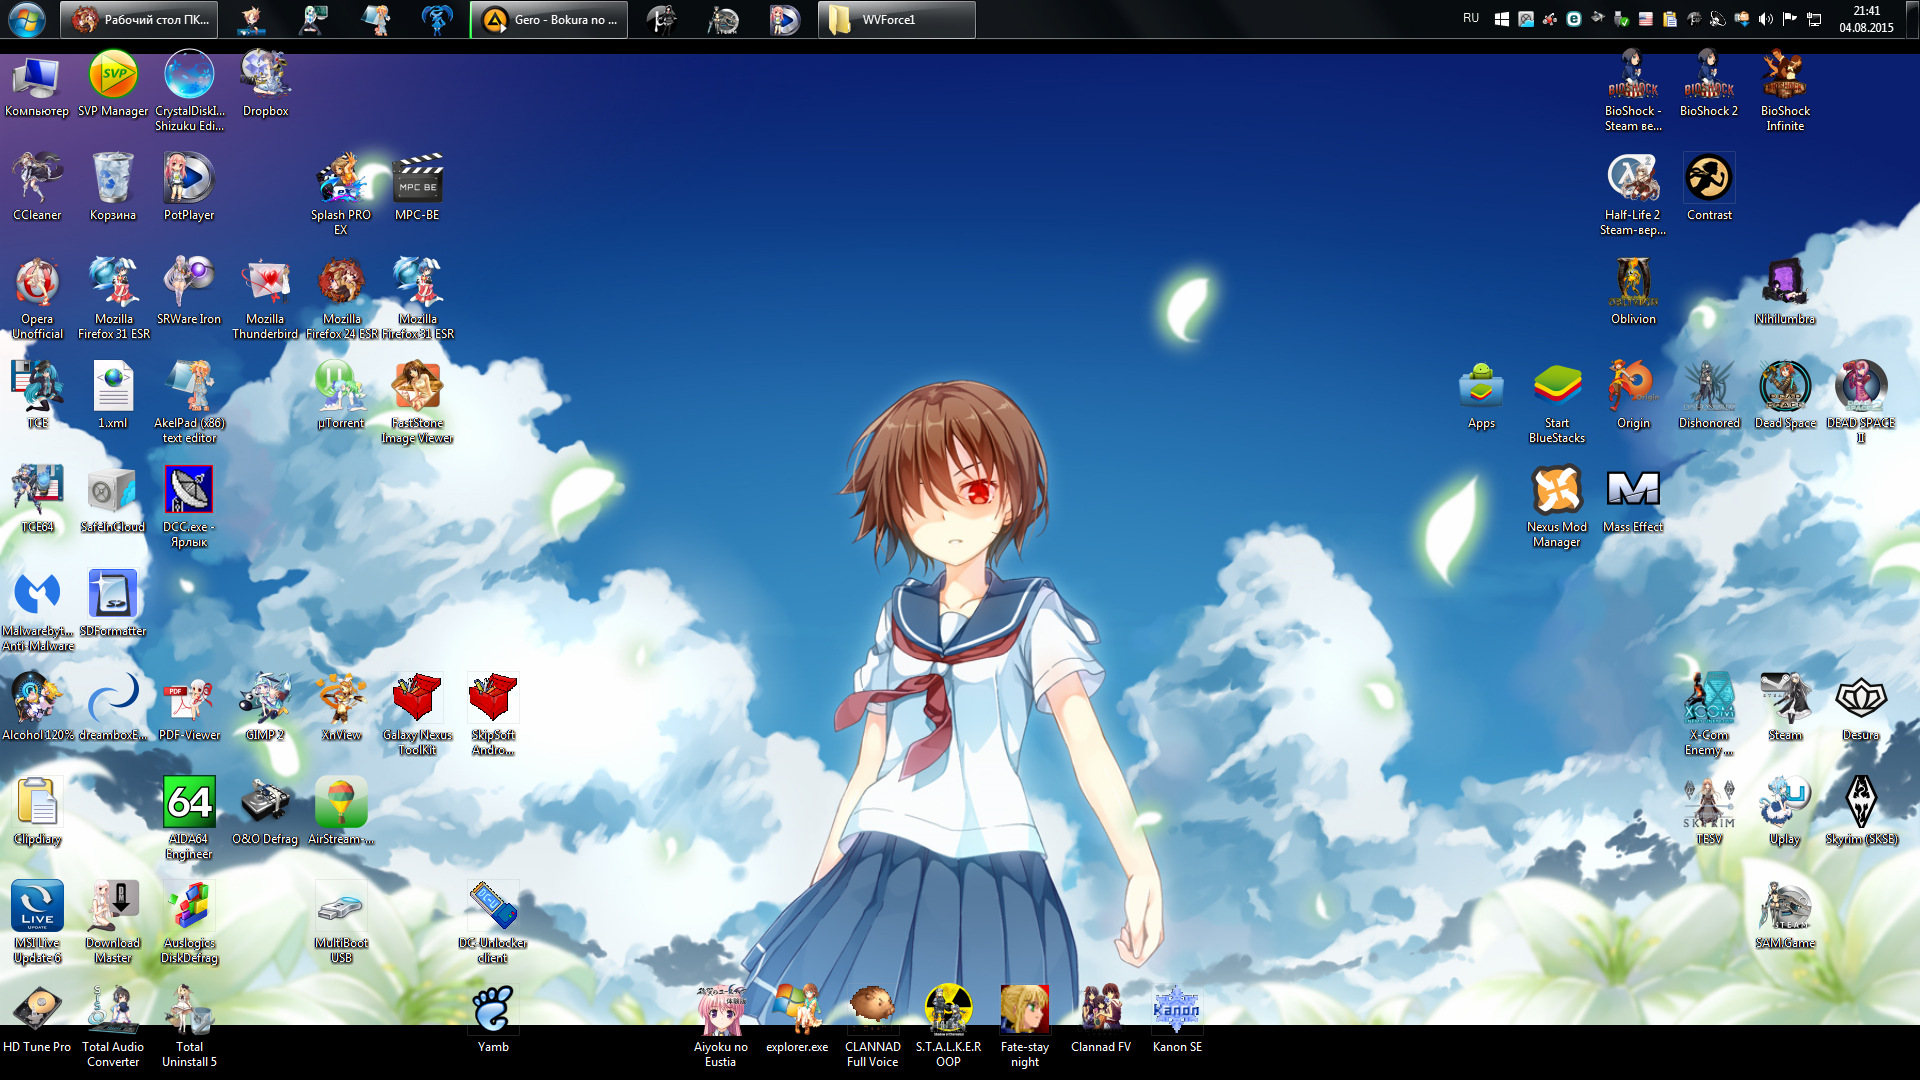Launch FastStone Image Viewer icon
This screenshot has width=1920, height=1080.
417,402
